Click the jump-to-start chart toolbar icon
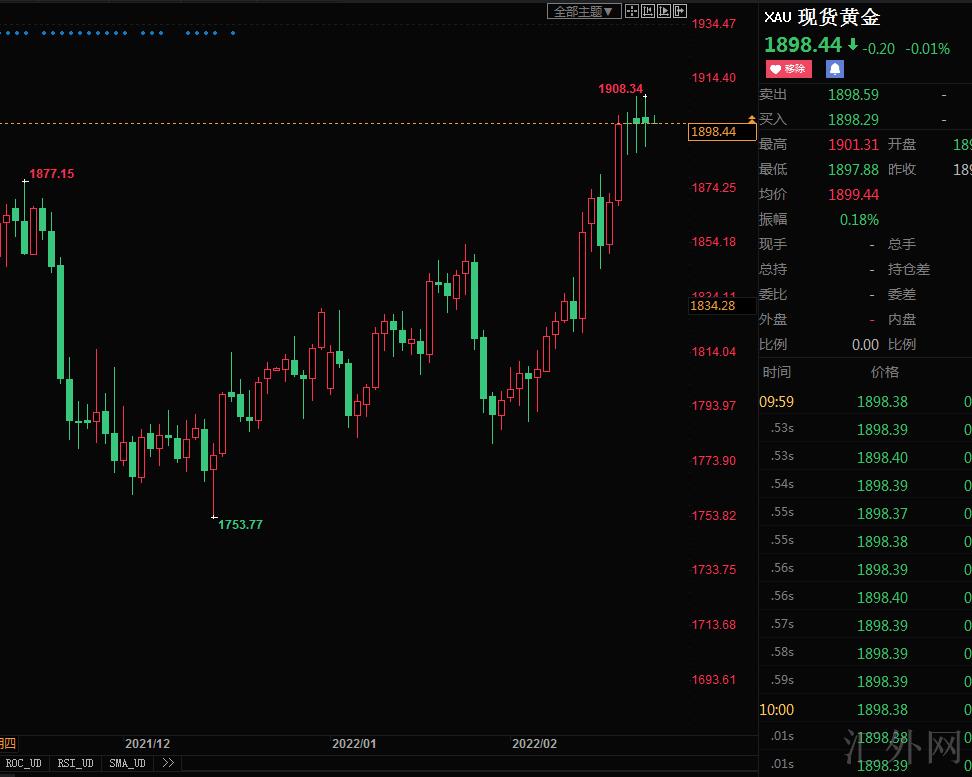Image resolution: width=972 pixels, height=777 pixels. pyautogui.click(x=648, y=11)
